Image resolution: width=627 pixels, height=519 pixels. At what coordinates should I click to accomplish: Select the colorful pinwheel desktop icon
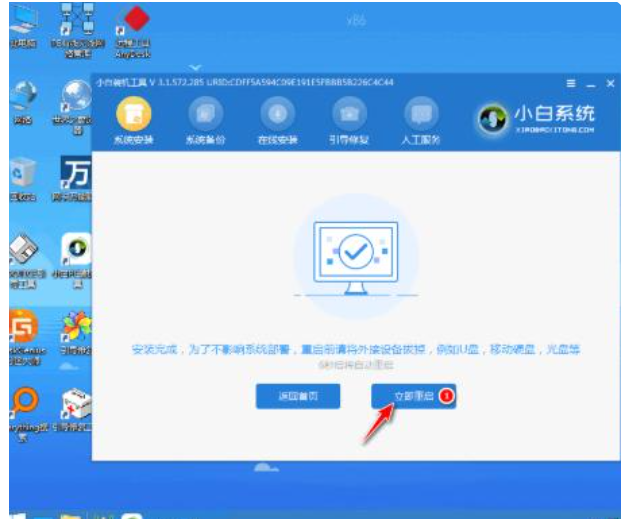click(x=76, y=333)
